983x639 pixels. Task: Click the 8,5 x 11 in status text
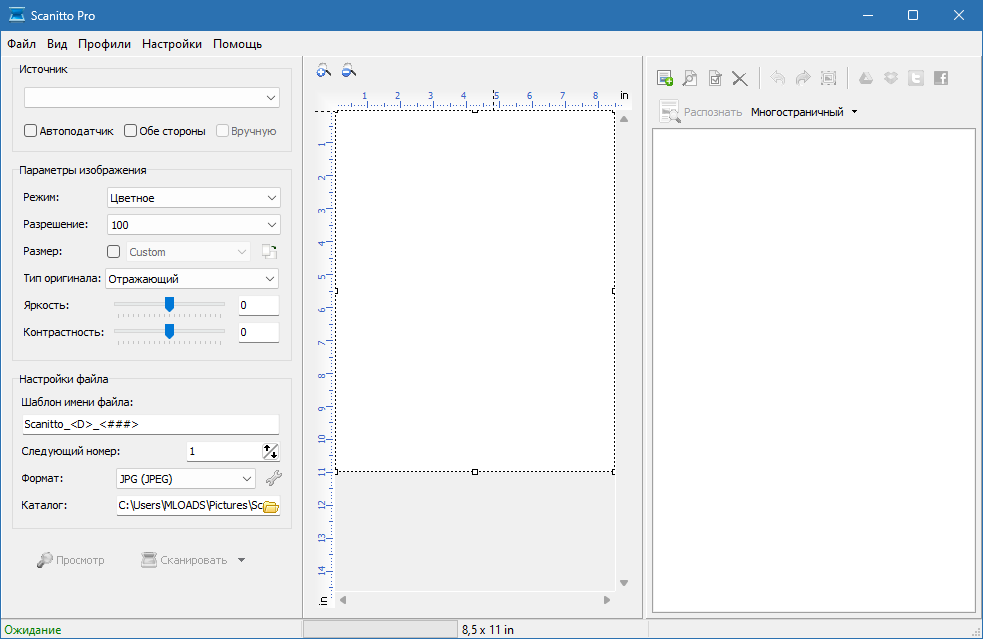[x=488, y=630]
